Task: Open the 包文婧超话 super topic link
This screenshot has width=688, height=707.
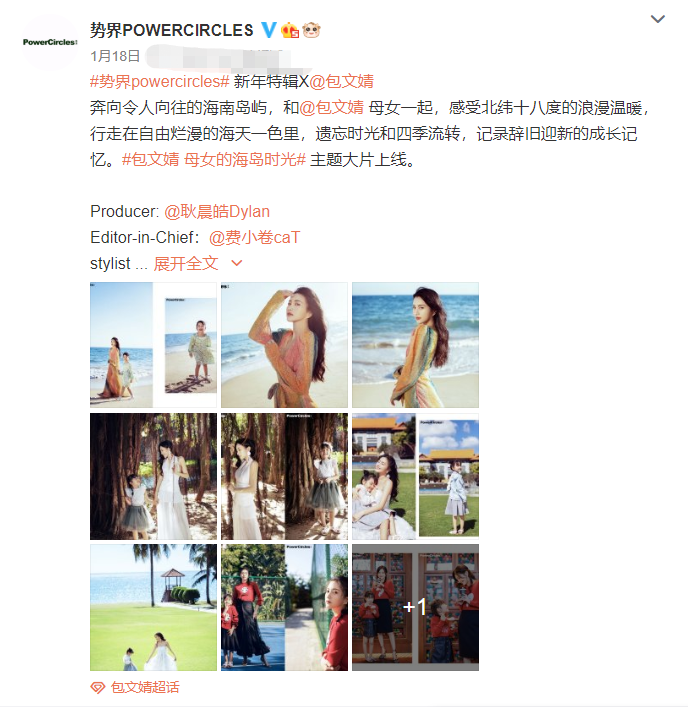Action: pos(145,687)
